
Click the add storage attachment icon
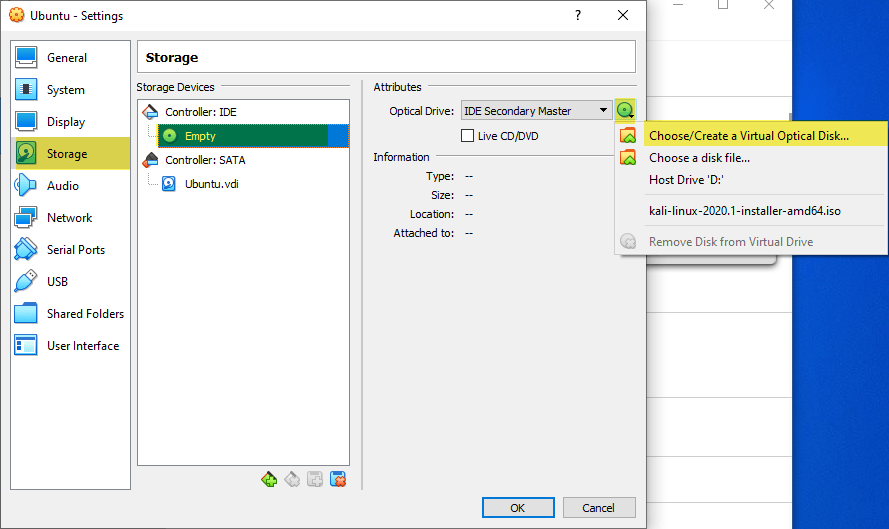point(315,479)
